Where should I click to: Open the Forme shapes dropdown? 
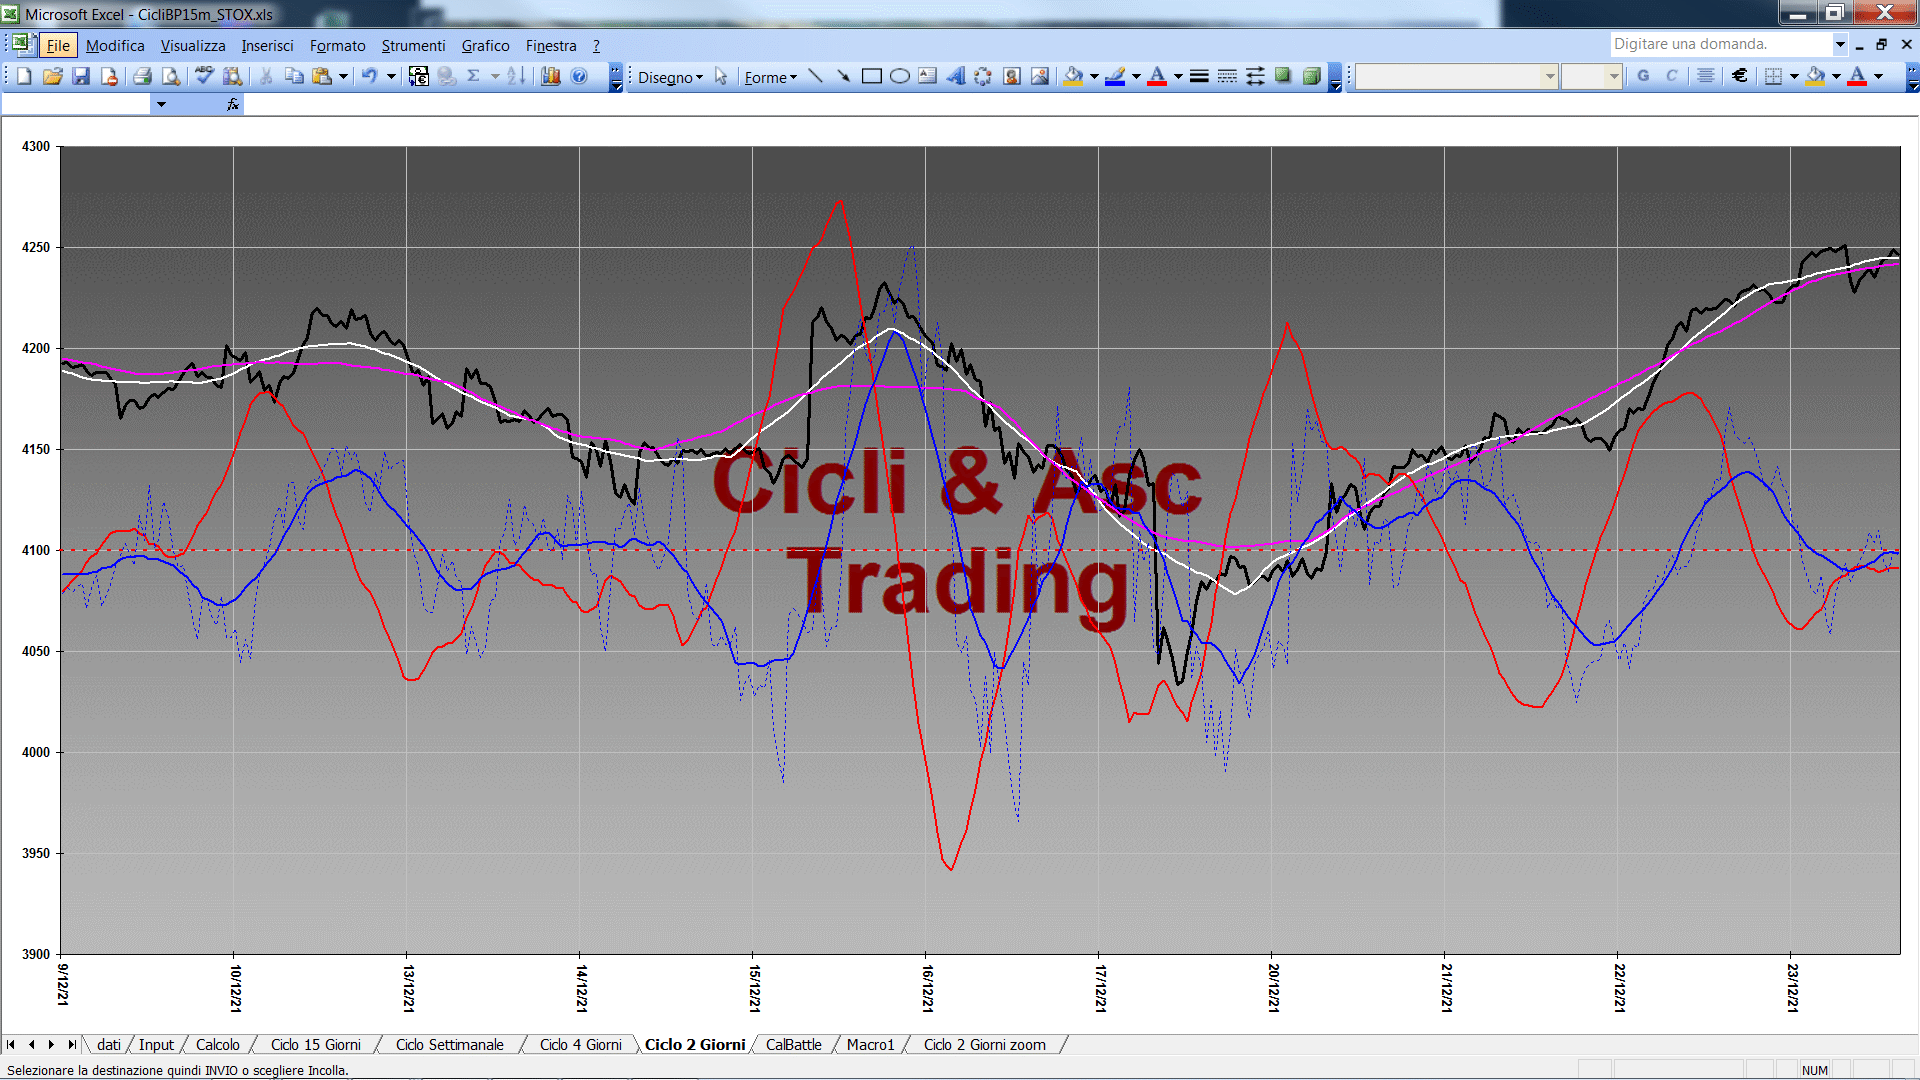click(770, 77)
